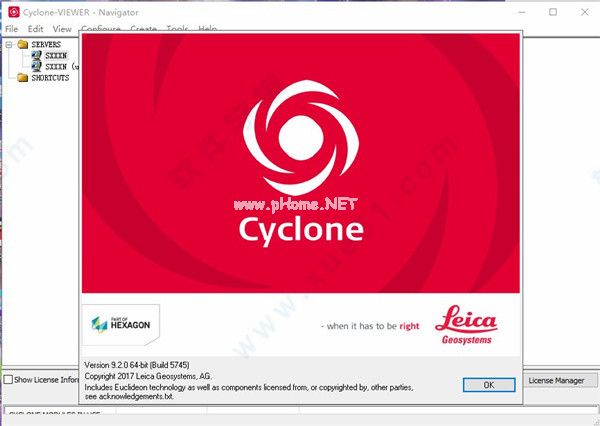This screenshot has width=600, height=426.
Task: Select the SERVERS tree label
Action: click(46, 44)
